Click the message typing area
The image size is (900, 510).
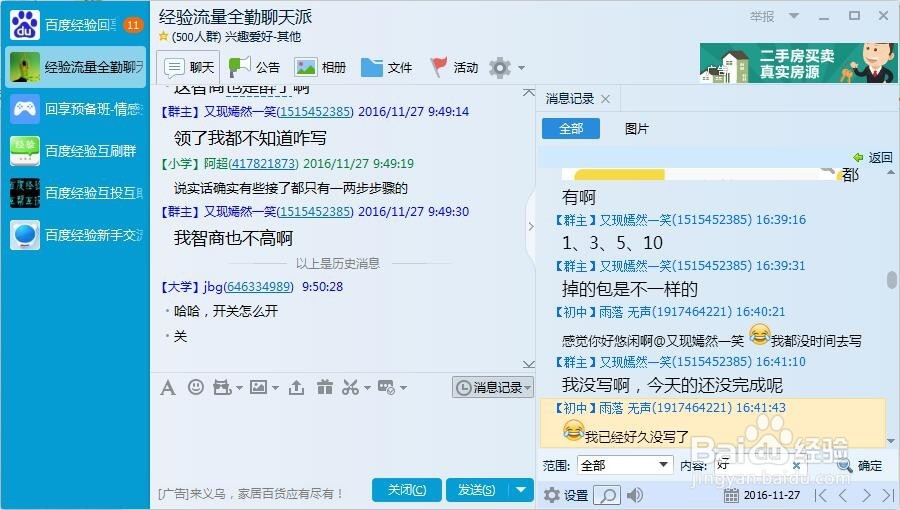[342, 436]
